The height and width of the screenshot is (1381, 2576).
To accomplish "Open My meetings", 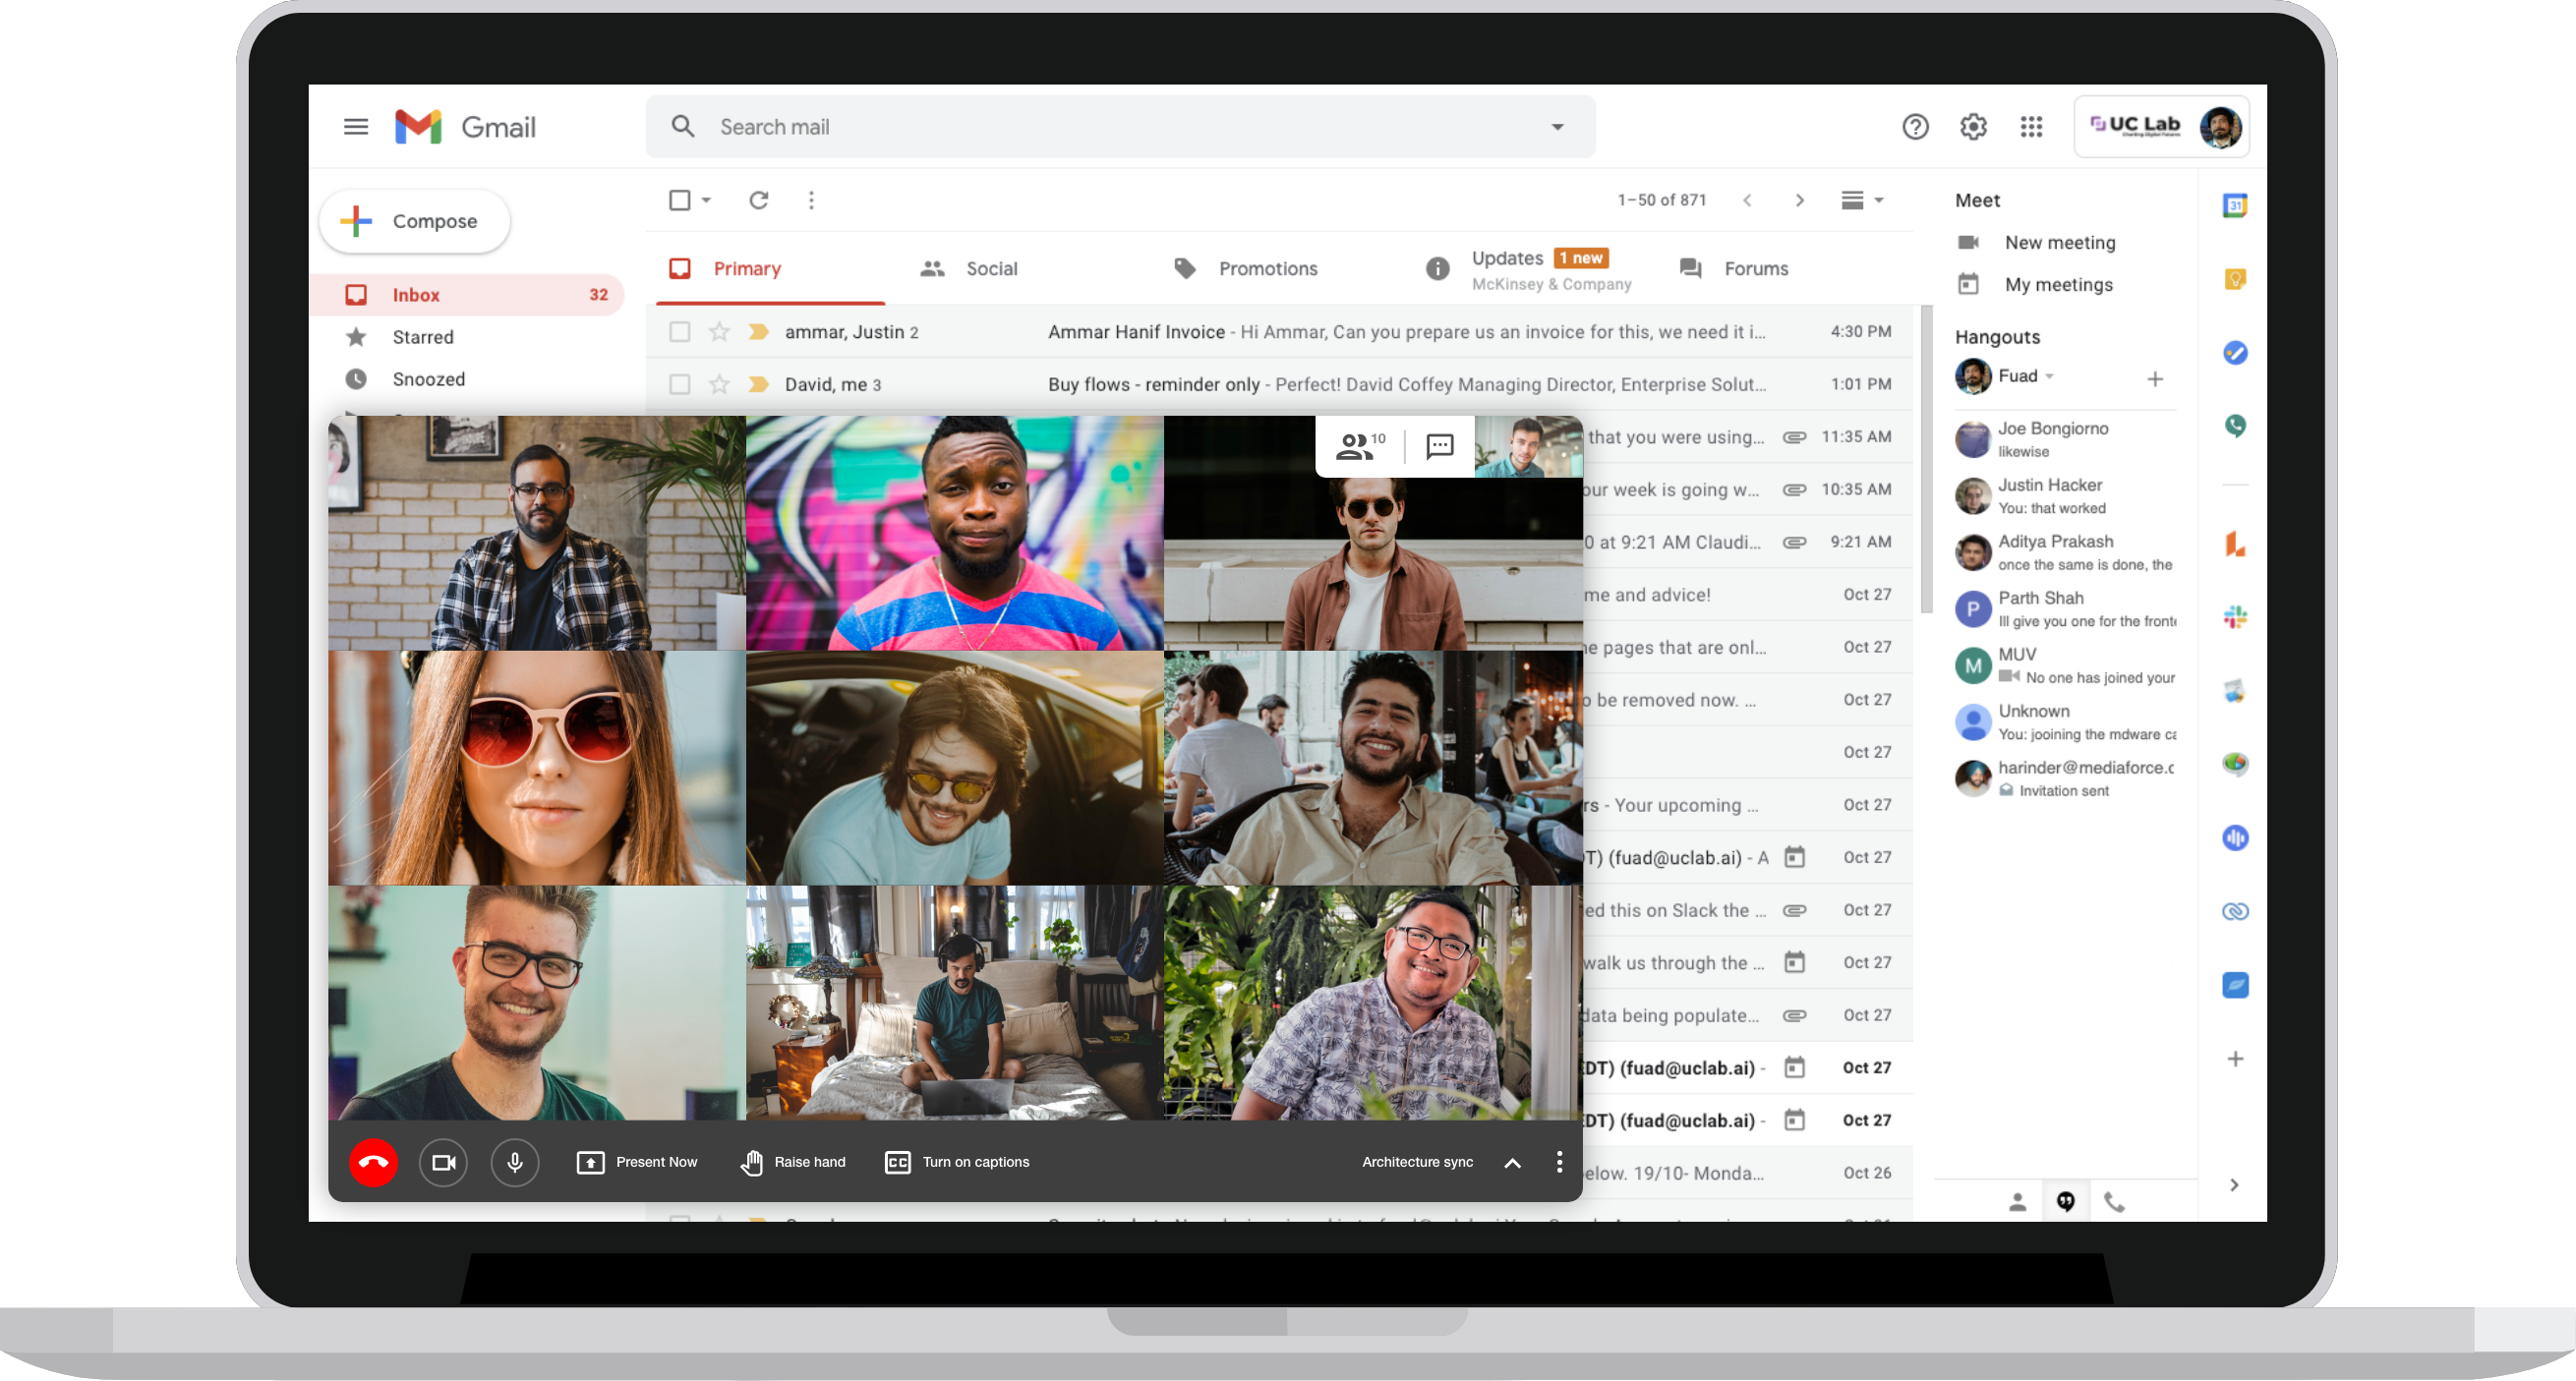I will 2035,285.
